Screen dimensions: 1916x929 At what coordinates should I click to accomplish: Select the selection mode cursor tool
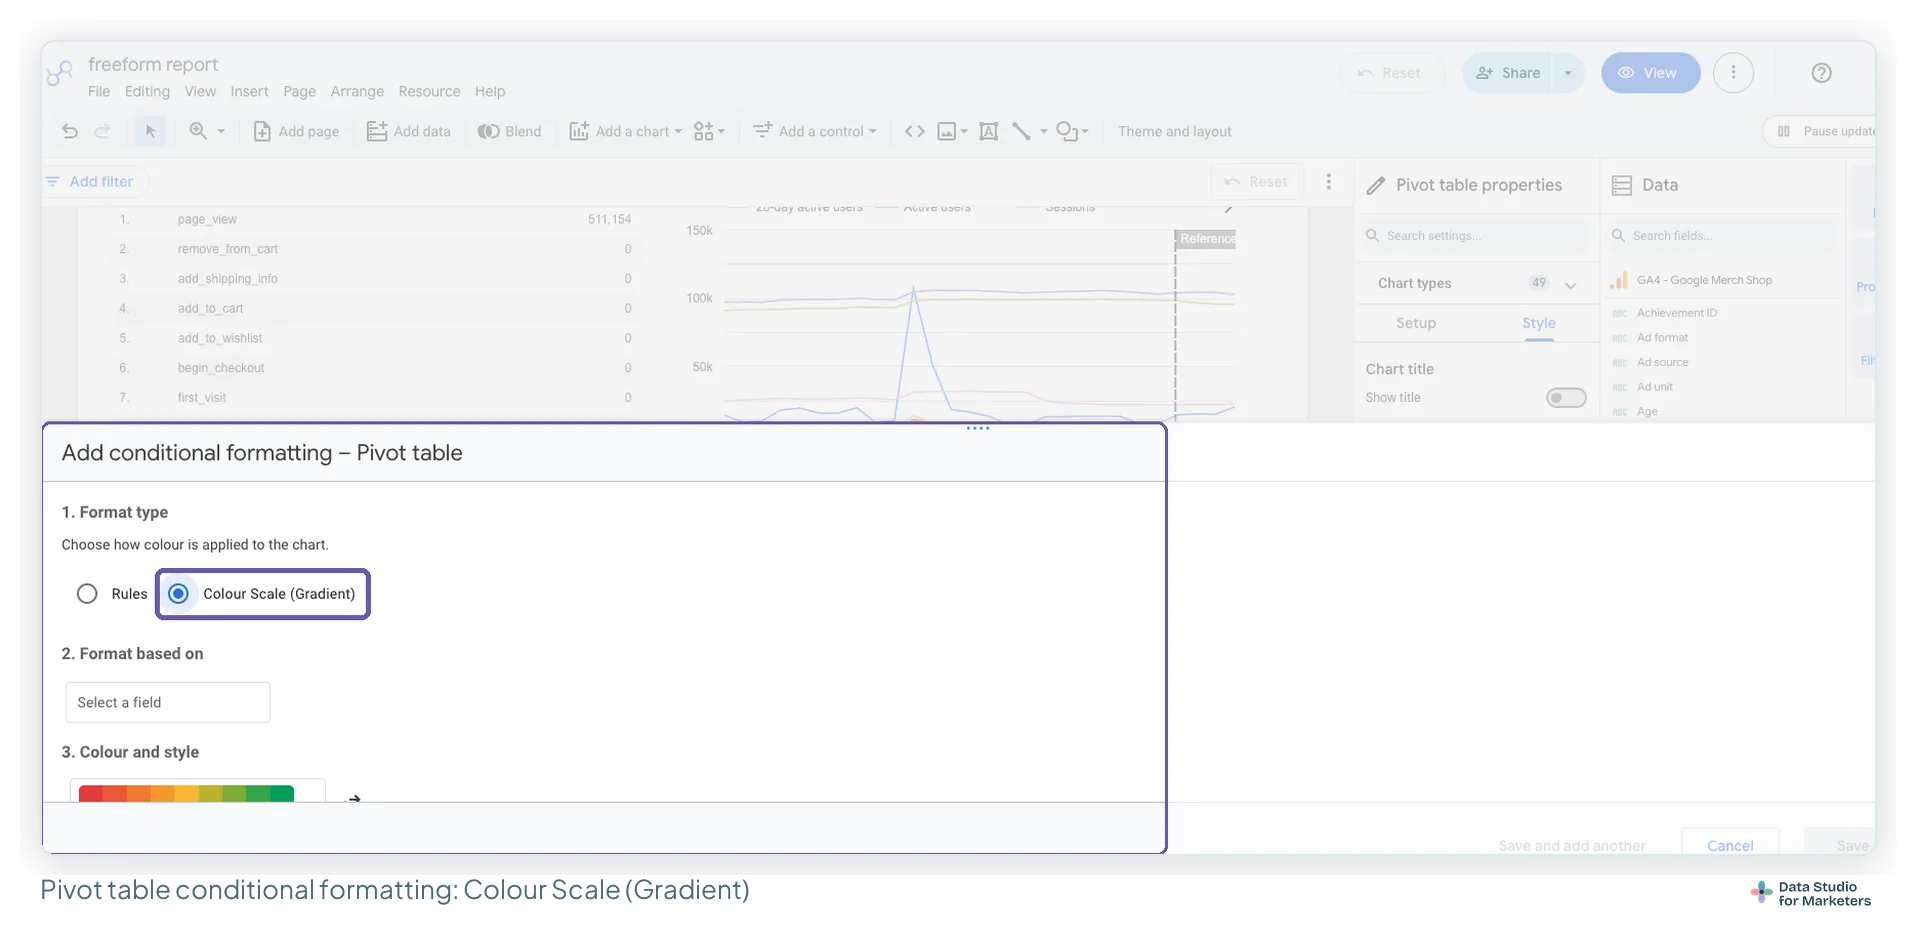(x=150, y=131)
